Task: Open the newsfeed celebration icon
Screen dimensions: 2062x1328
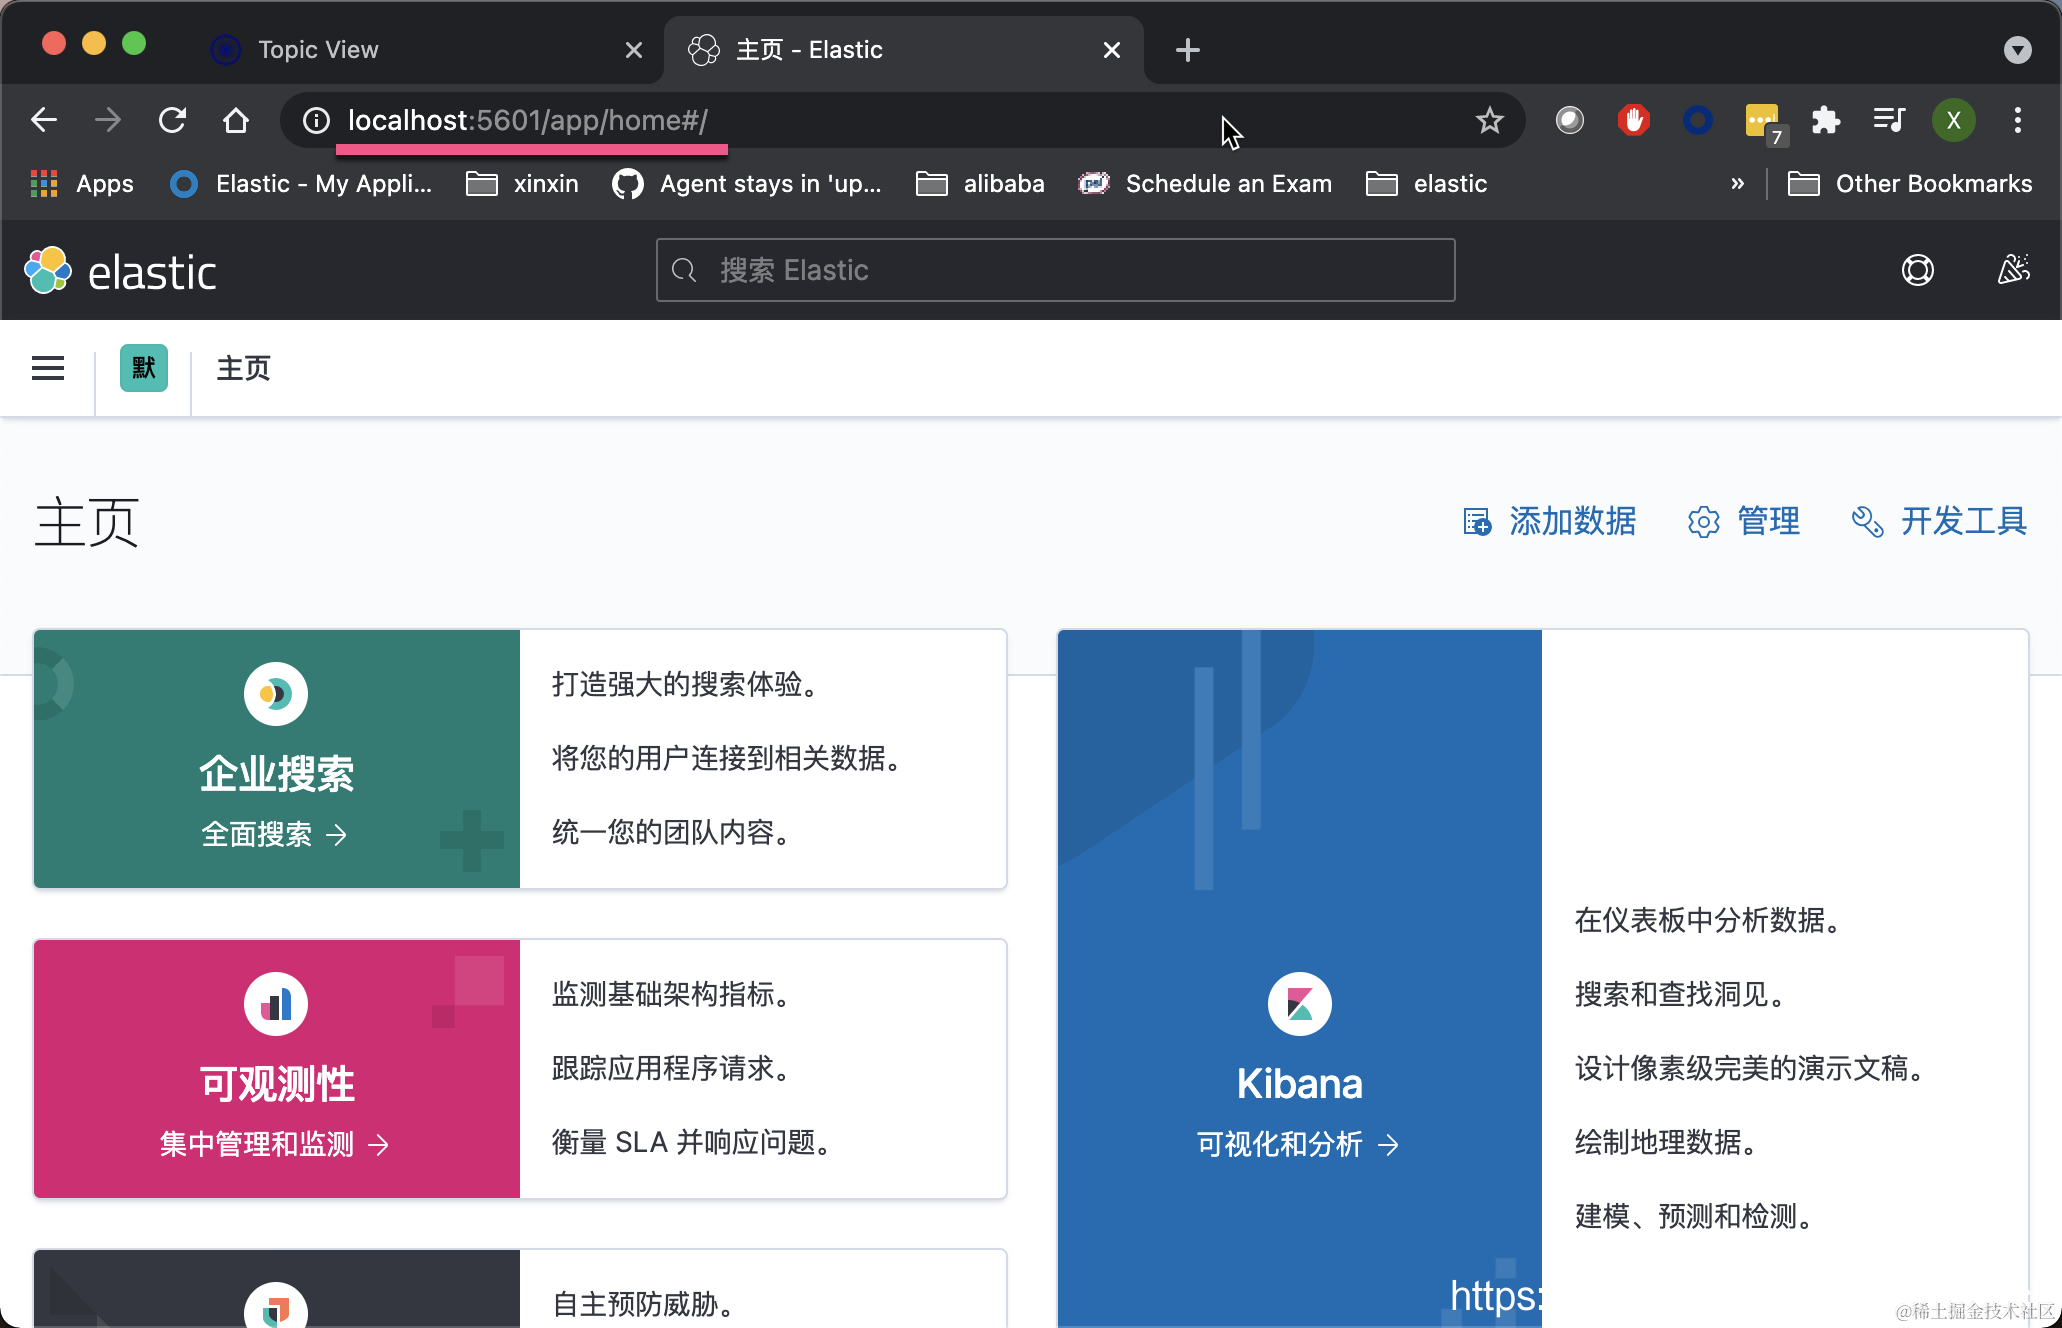Action: click(x=2013, y=270)
